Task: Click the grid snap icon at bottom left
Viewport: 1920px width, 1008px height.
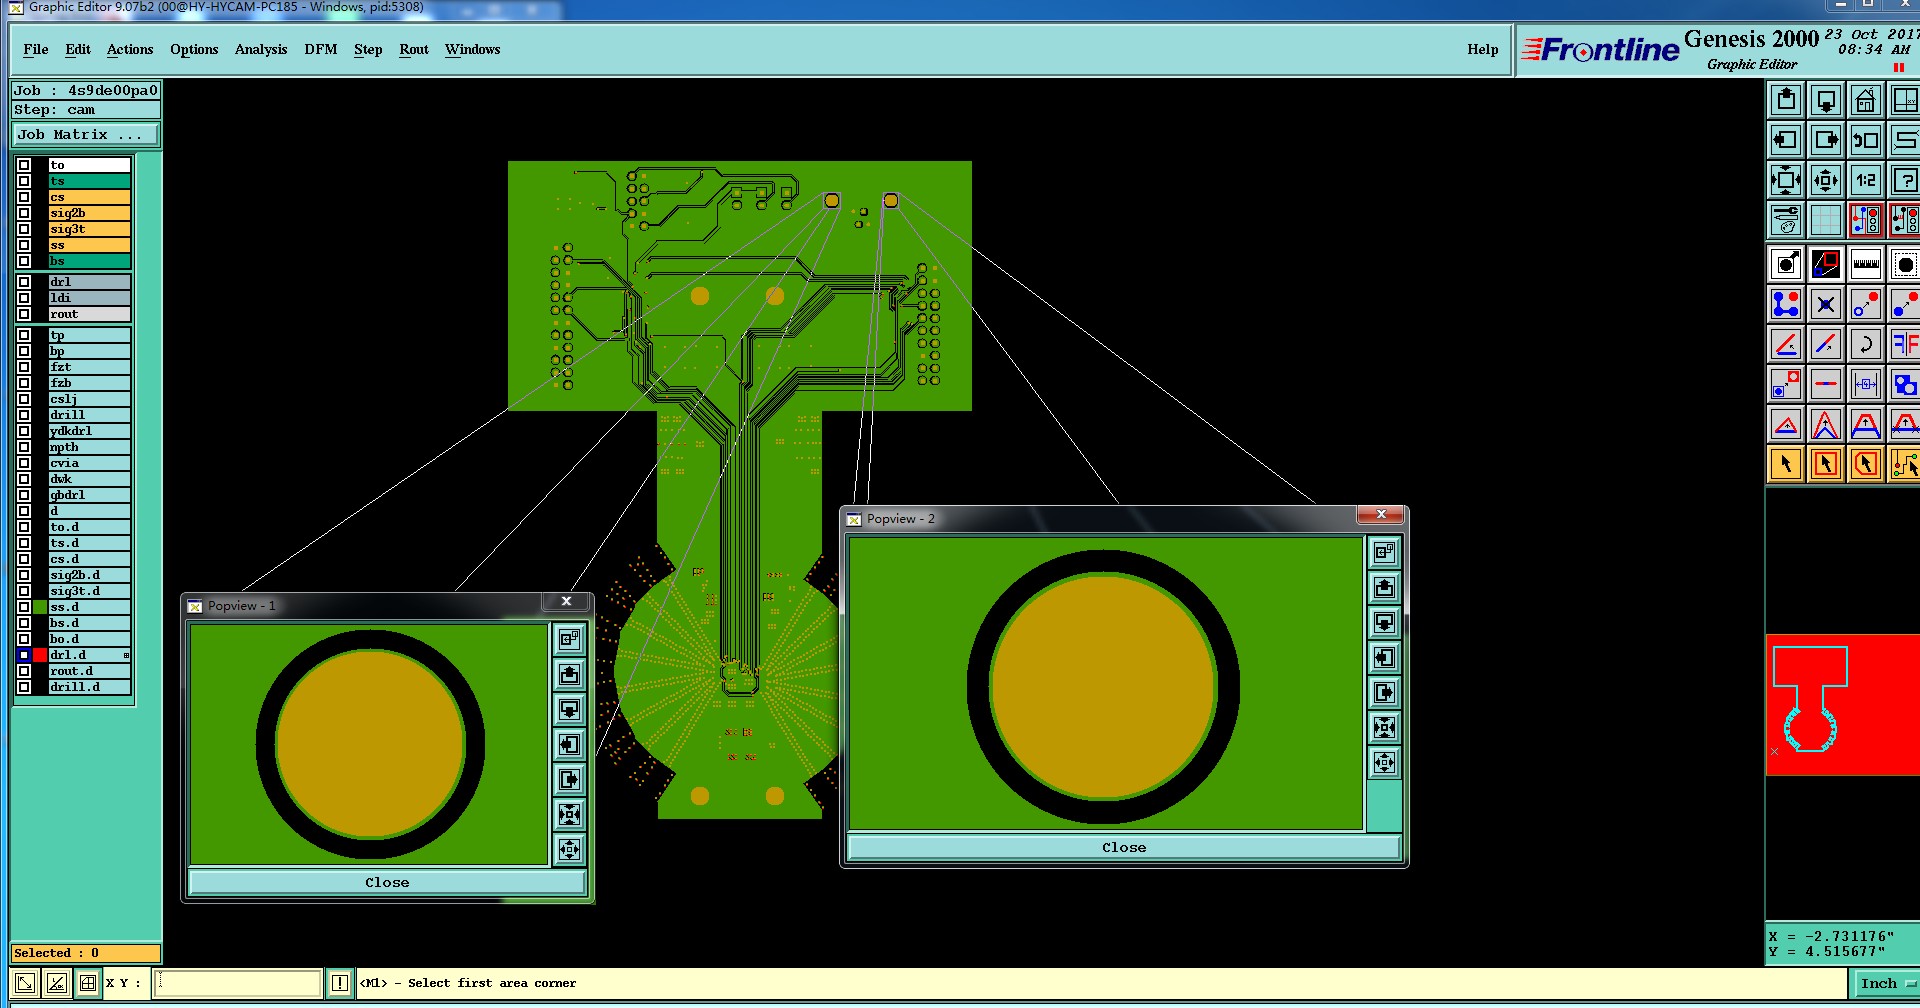Action: (x=88, y=983)
